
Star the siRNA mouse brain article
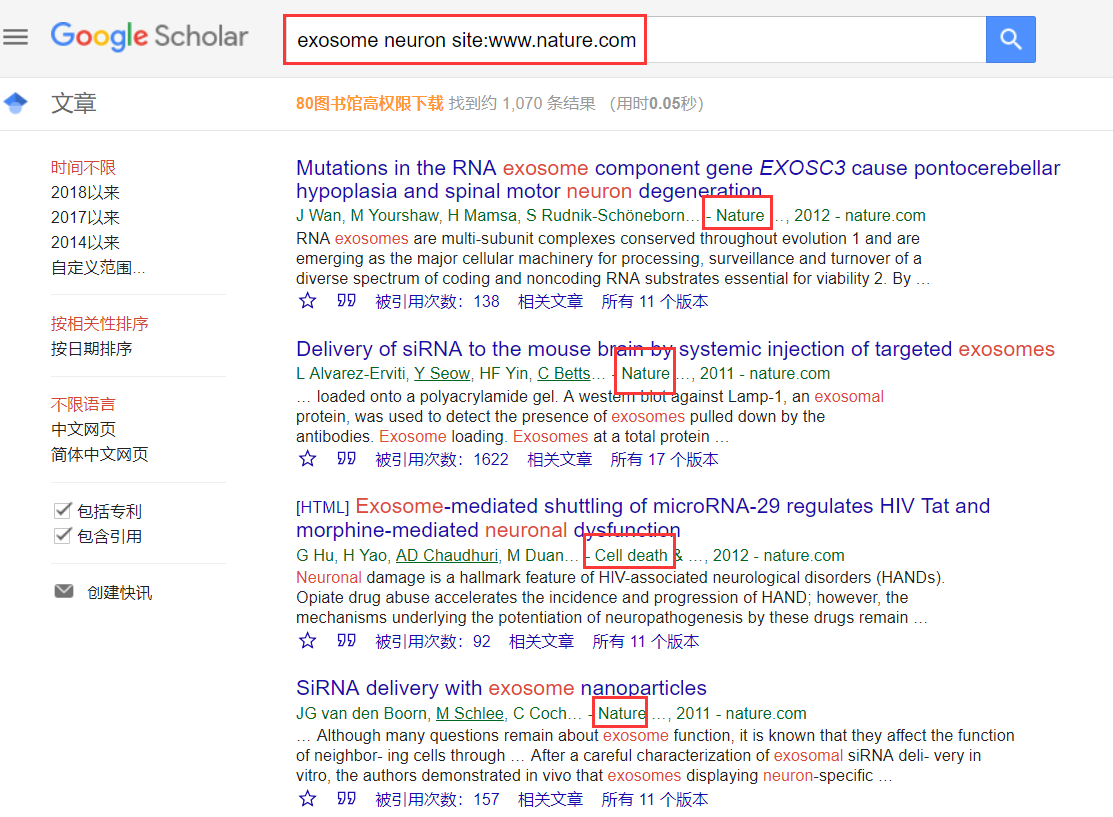tap(307, 459)
